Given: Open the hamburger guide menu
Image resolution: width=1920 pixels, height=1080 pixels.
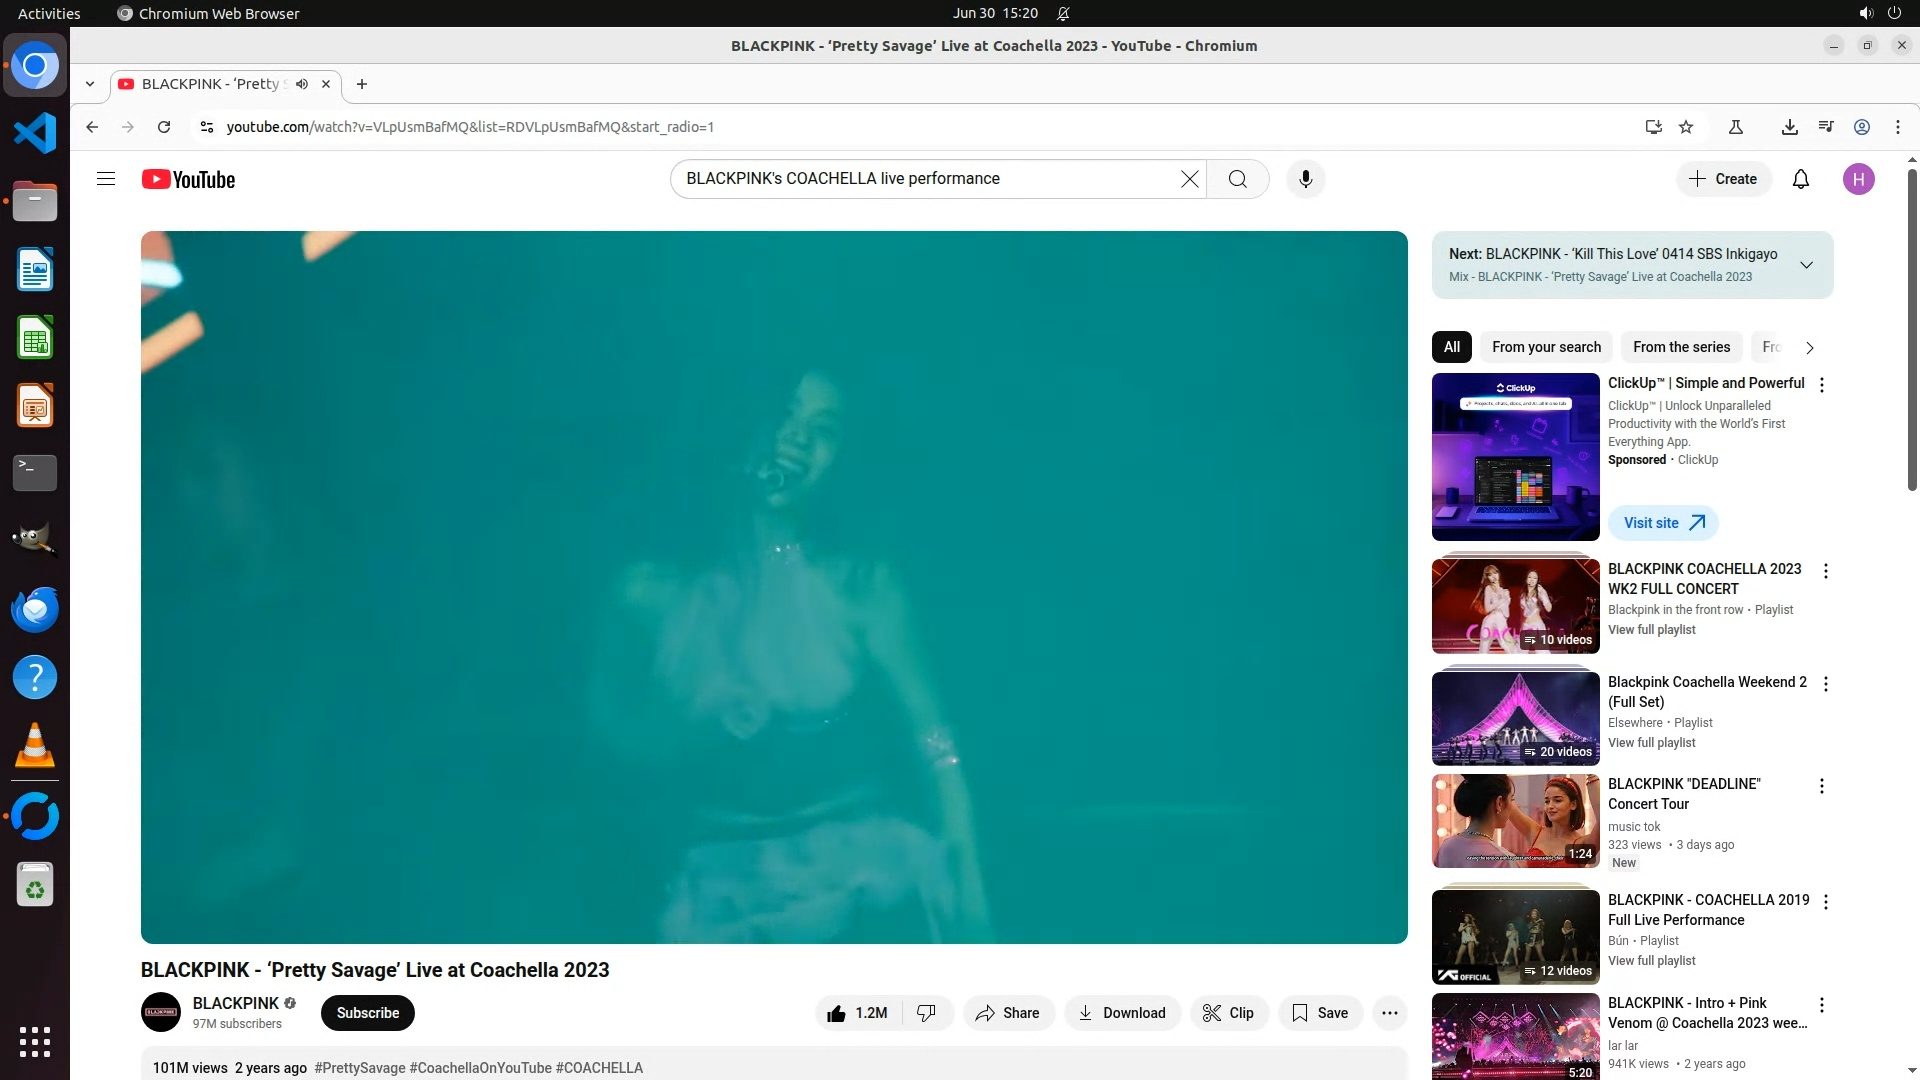Looking at the screenshot, I should (106, 179).
